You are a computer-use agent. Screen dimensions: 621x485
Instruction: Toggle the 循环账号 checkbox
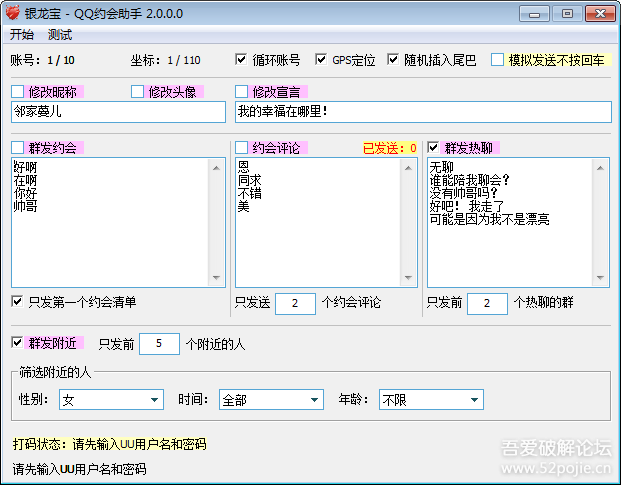(242, 60)
